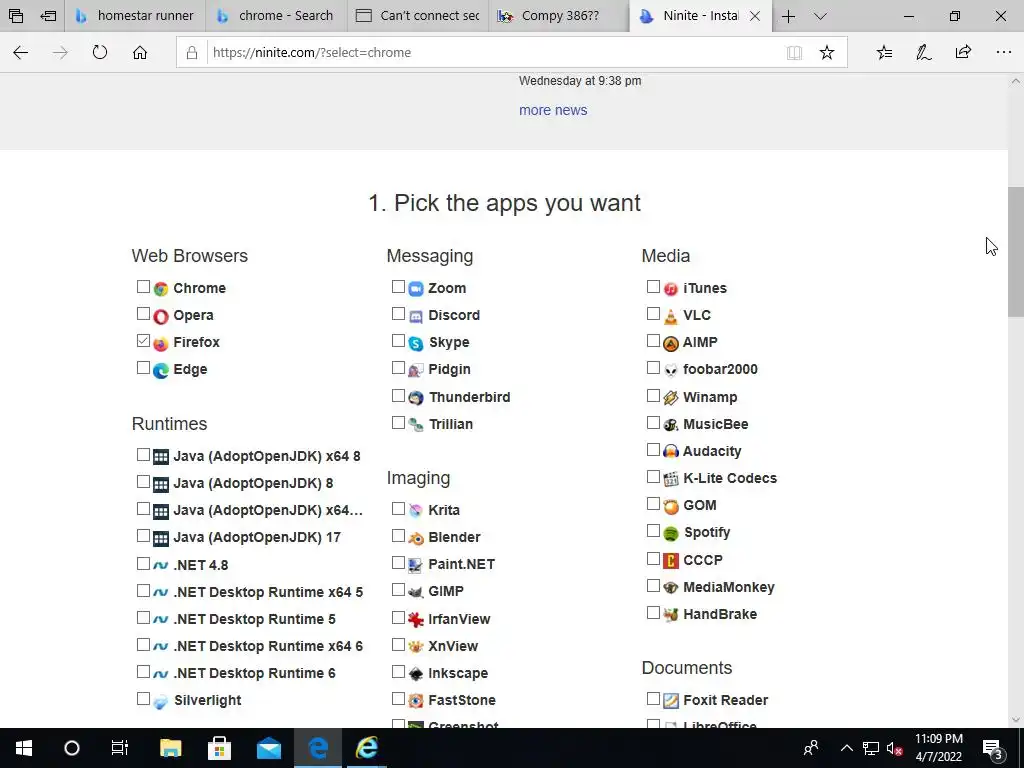The image size is (1024, 768).
Task: Click the XnView app label
Action: 453,647
